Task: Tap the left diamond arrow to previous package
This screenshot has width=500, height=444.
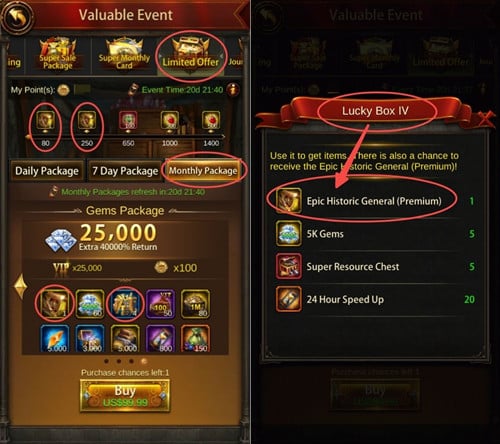Action: pos(20,286)
